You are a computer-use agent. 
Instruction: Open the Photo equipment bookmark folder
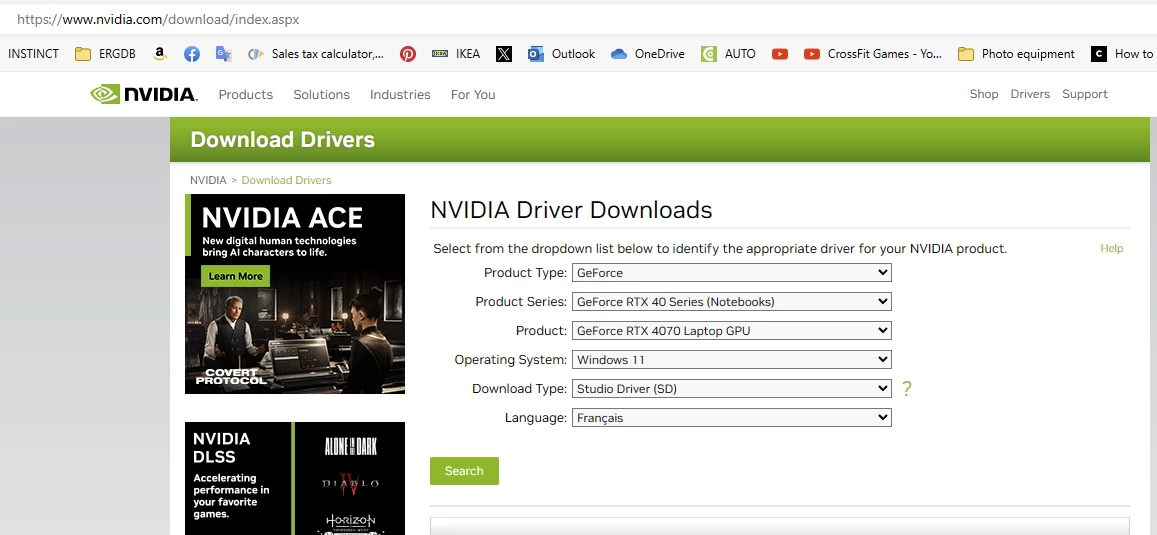[1016, 54]
